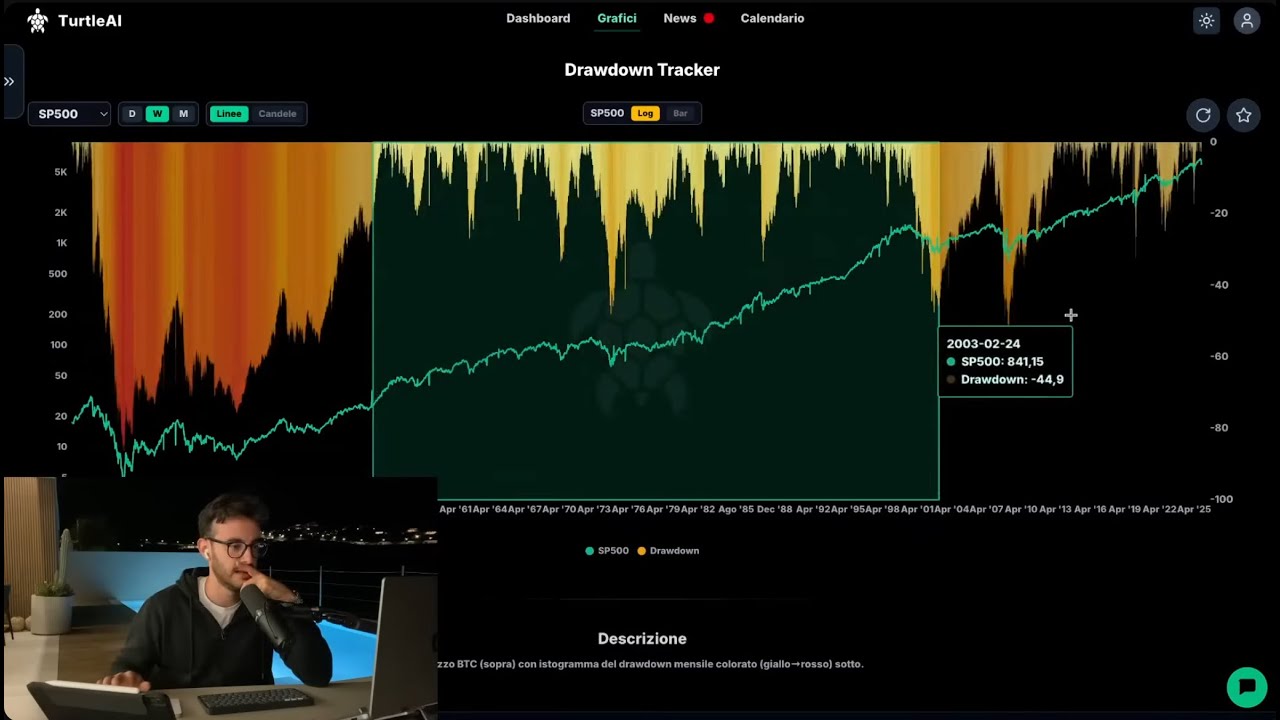Click the Drawdown: -44,9 tooltip value
The width and height of the screenshot is (1280, 720).
[x=1012, y=380]
